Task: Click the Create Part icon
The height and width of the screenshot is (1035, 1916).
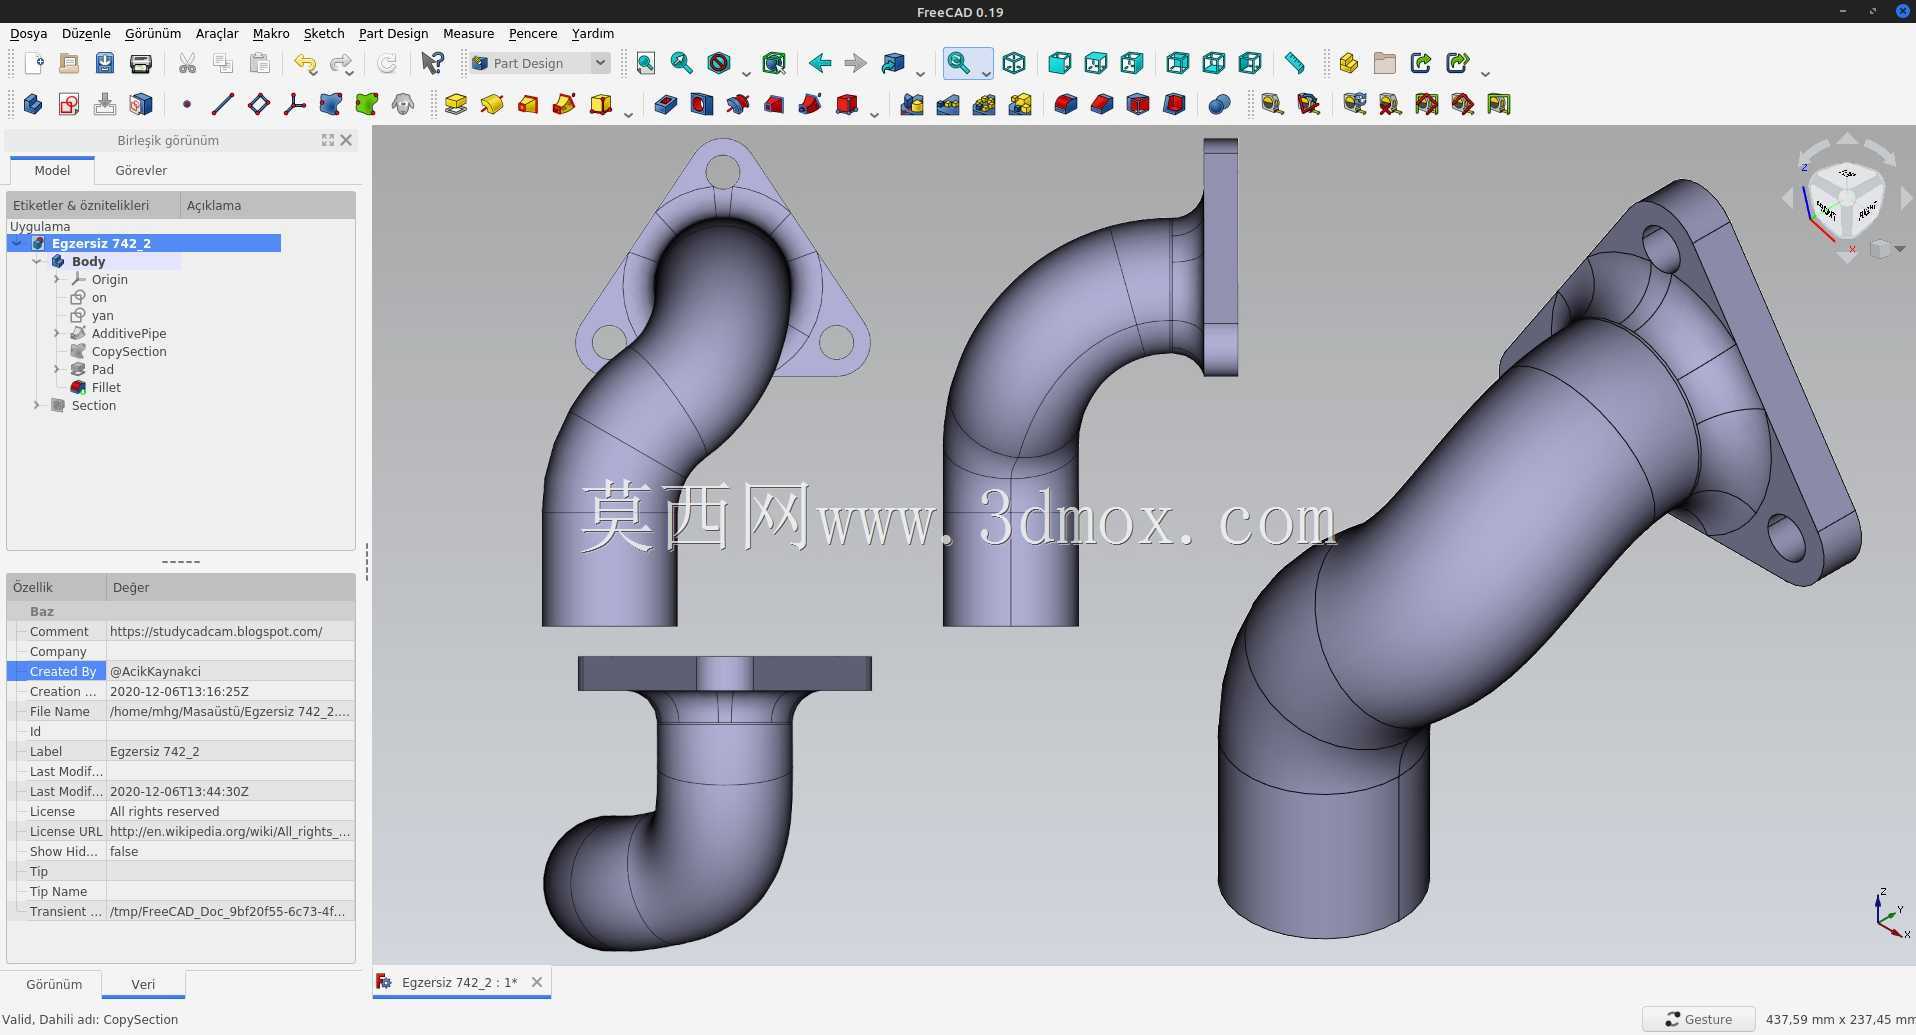Action: coord(1348,63)
